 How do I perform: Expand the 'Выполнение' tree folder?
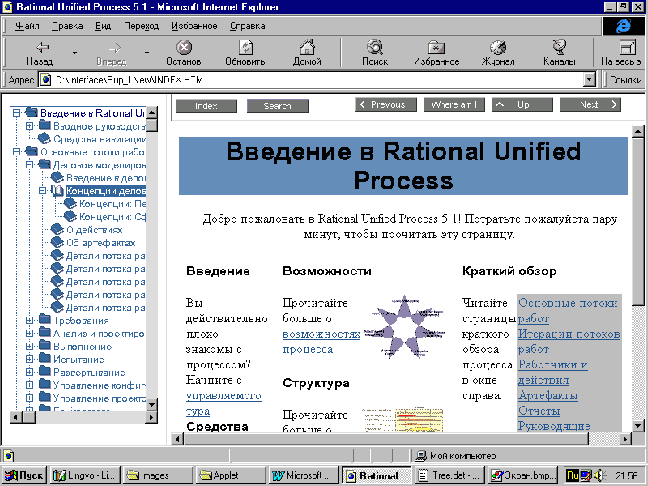tap(29, 346)
